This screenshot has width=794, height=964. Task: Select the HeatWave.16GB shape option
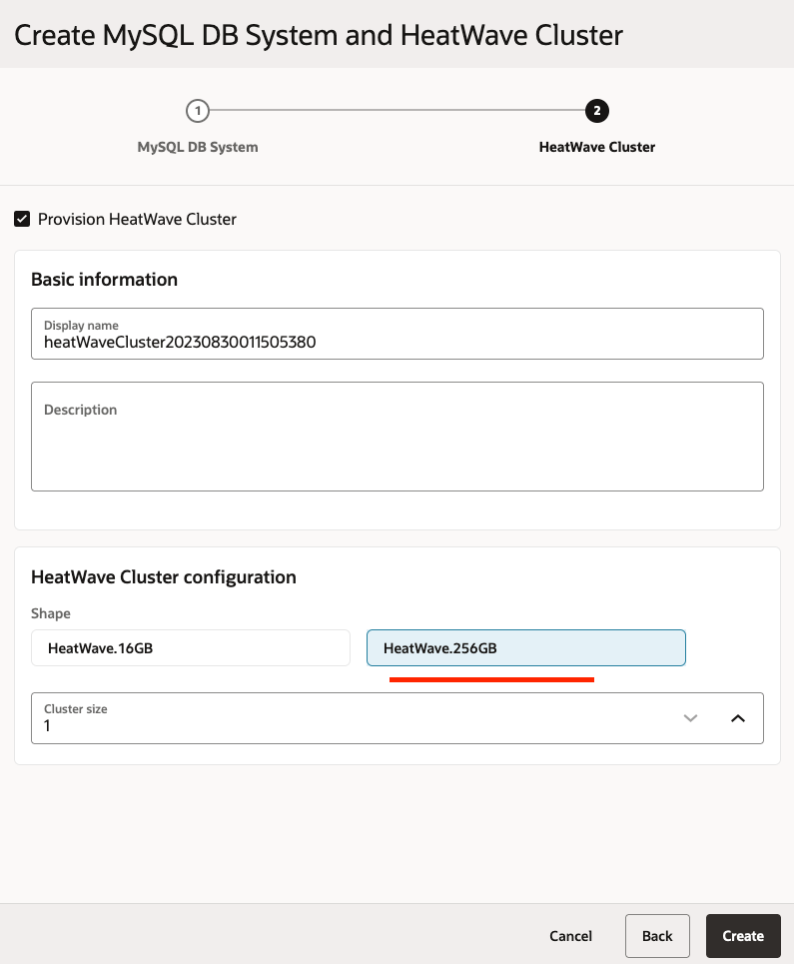click(x=190, y=647)
